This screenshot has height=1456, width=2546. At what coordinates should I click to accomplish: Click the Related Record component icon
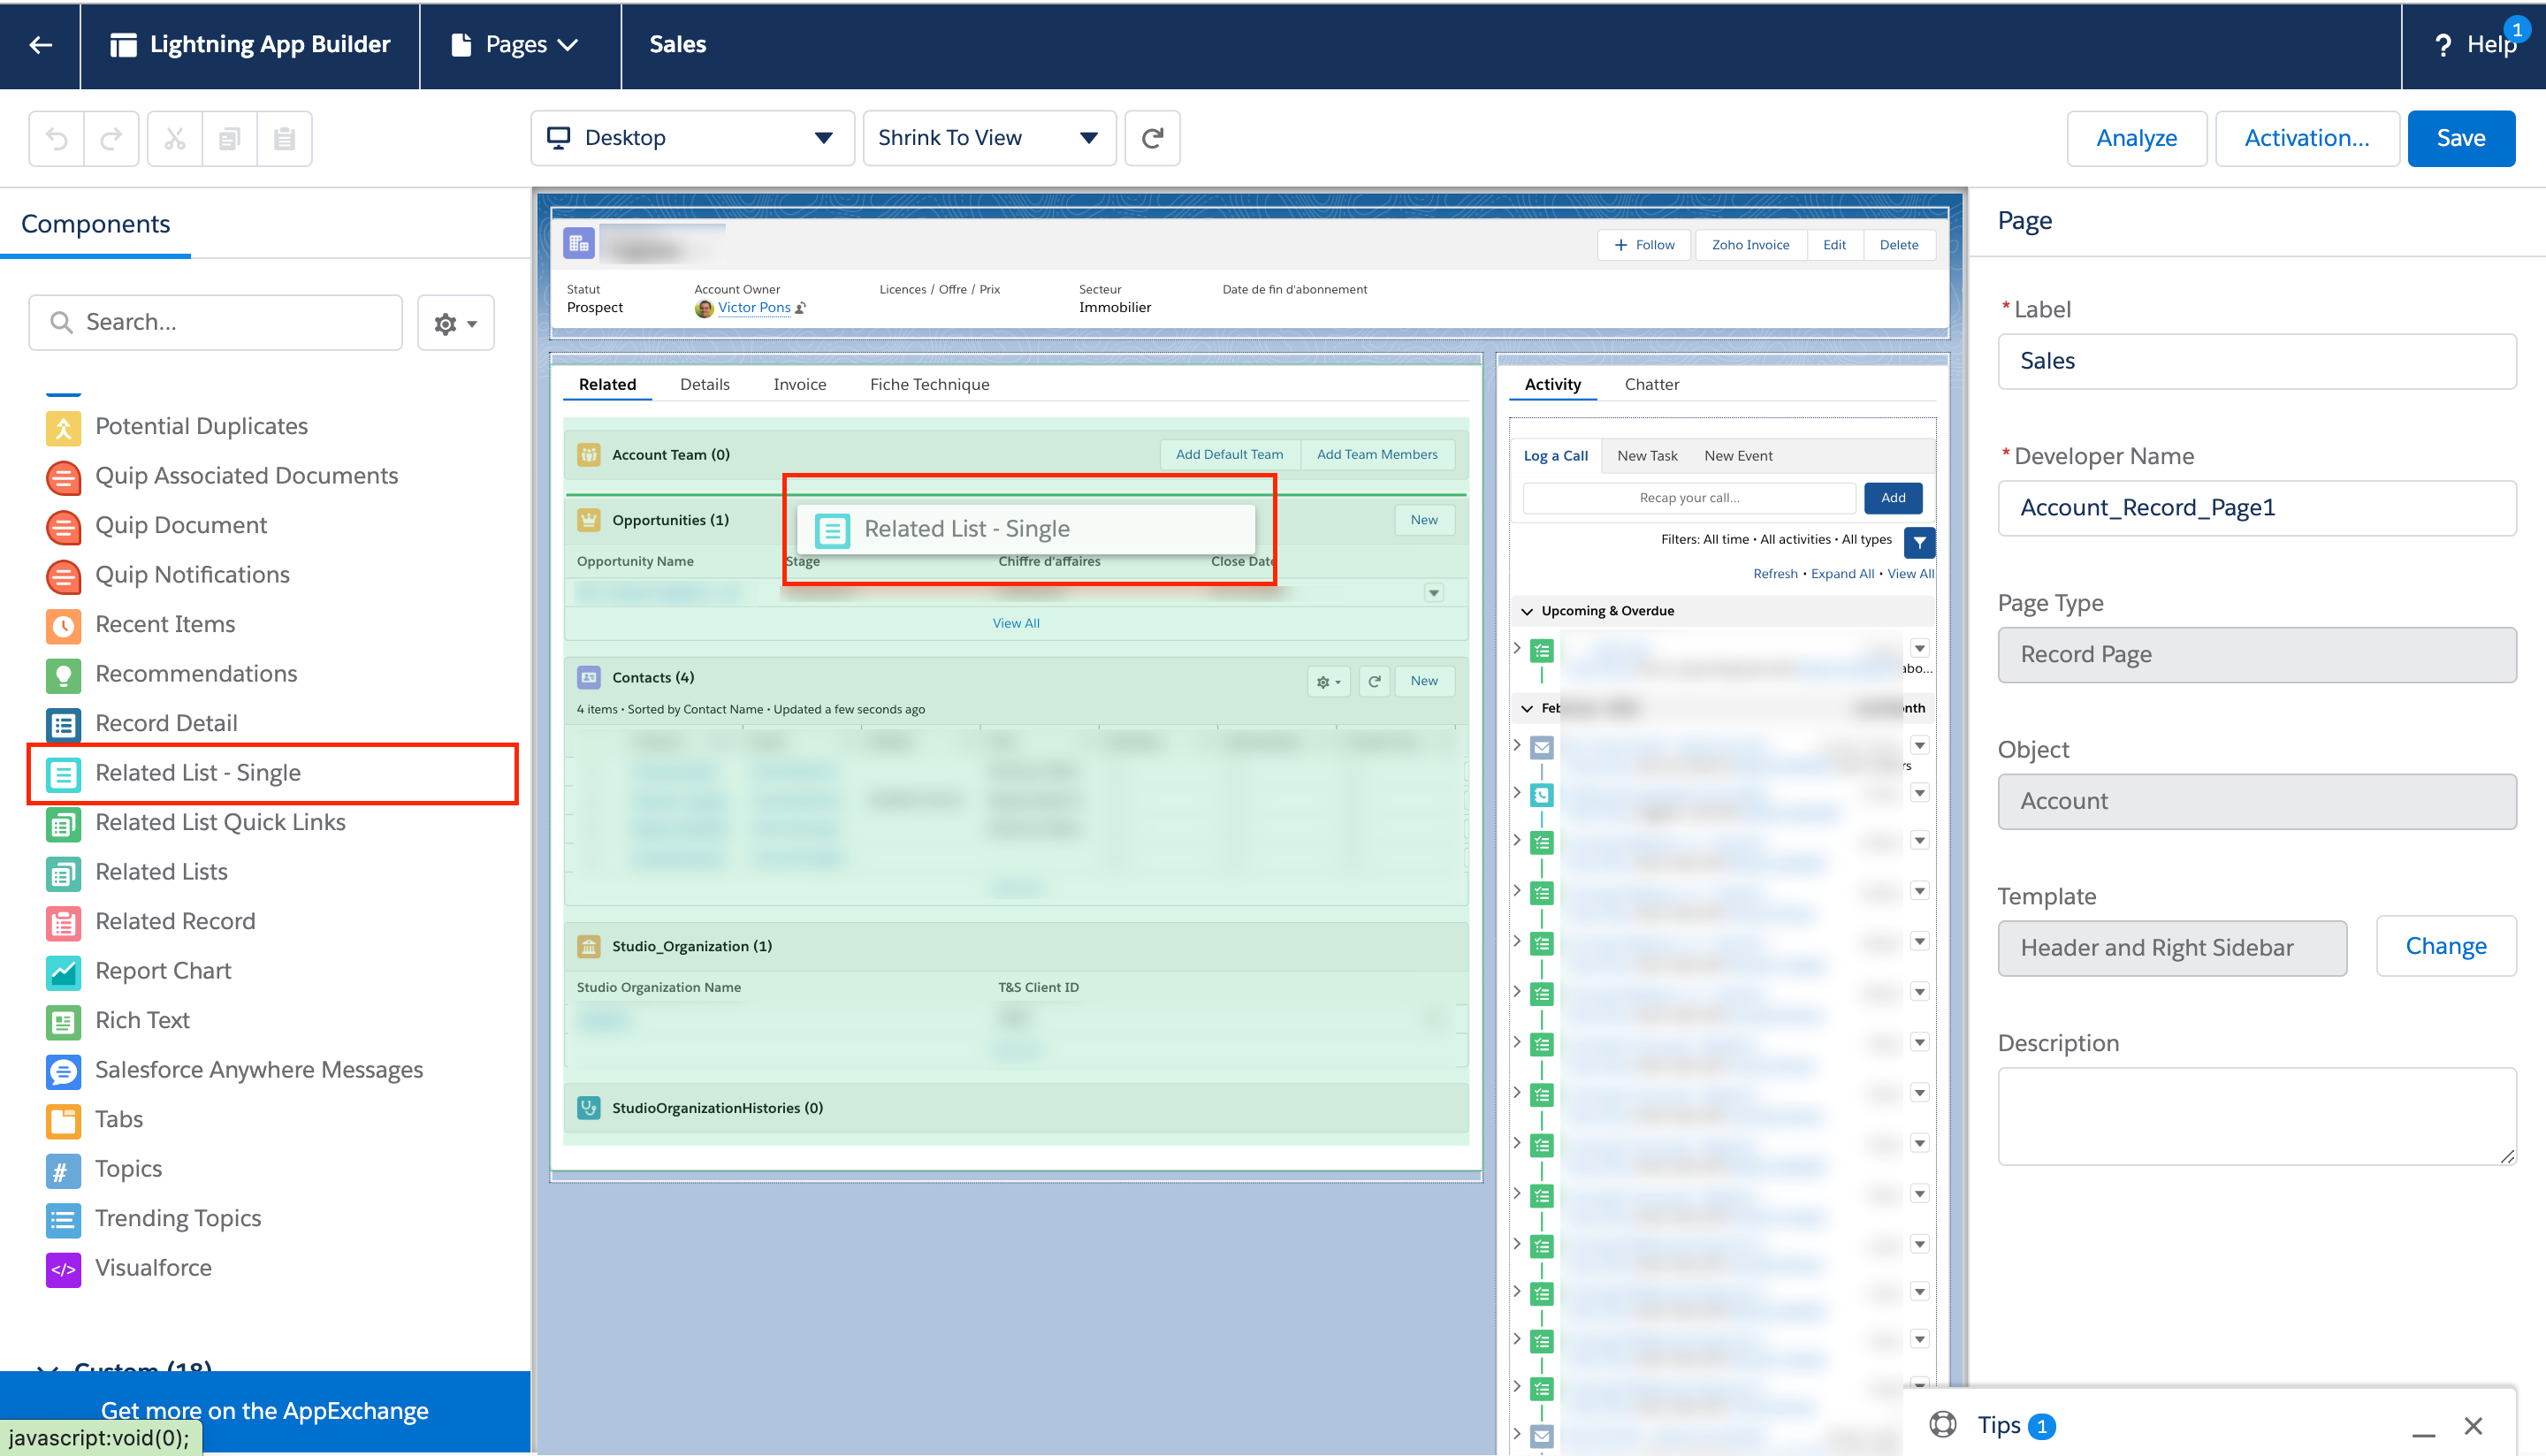click(x=63, y=922)
